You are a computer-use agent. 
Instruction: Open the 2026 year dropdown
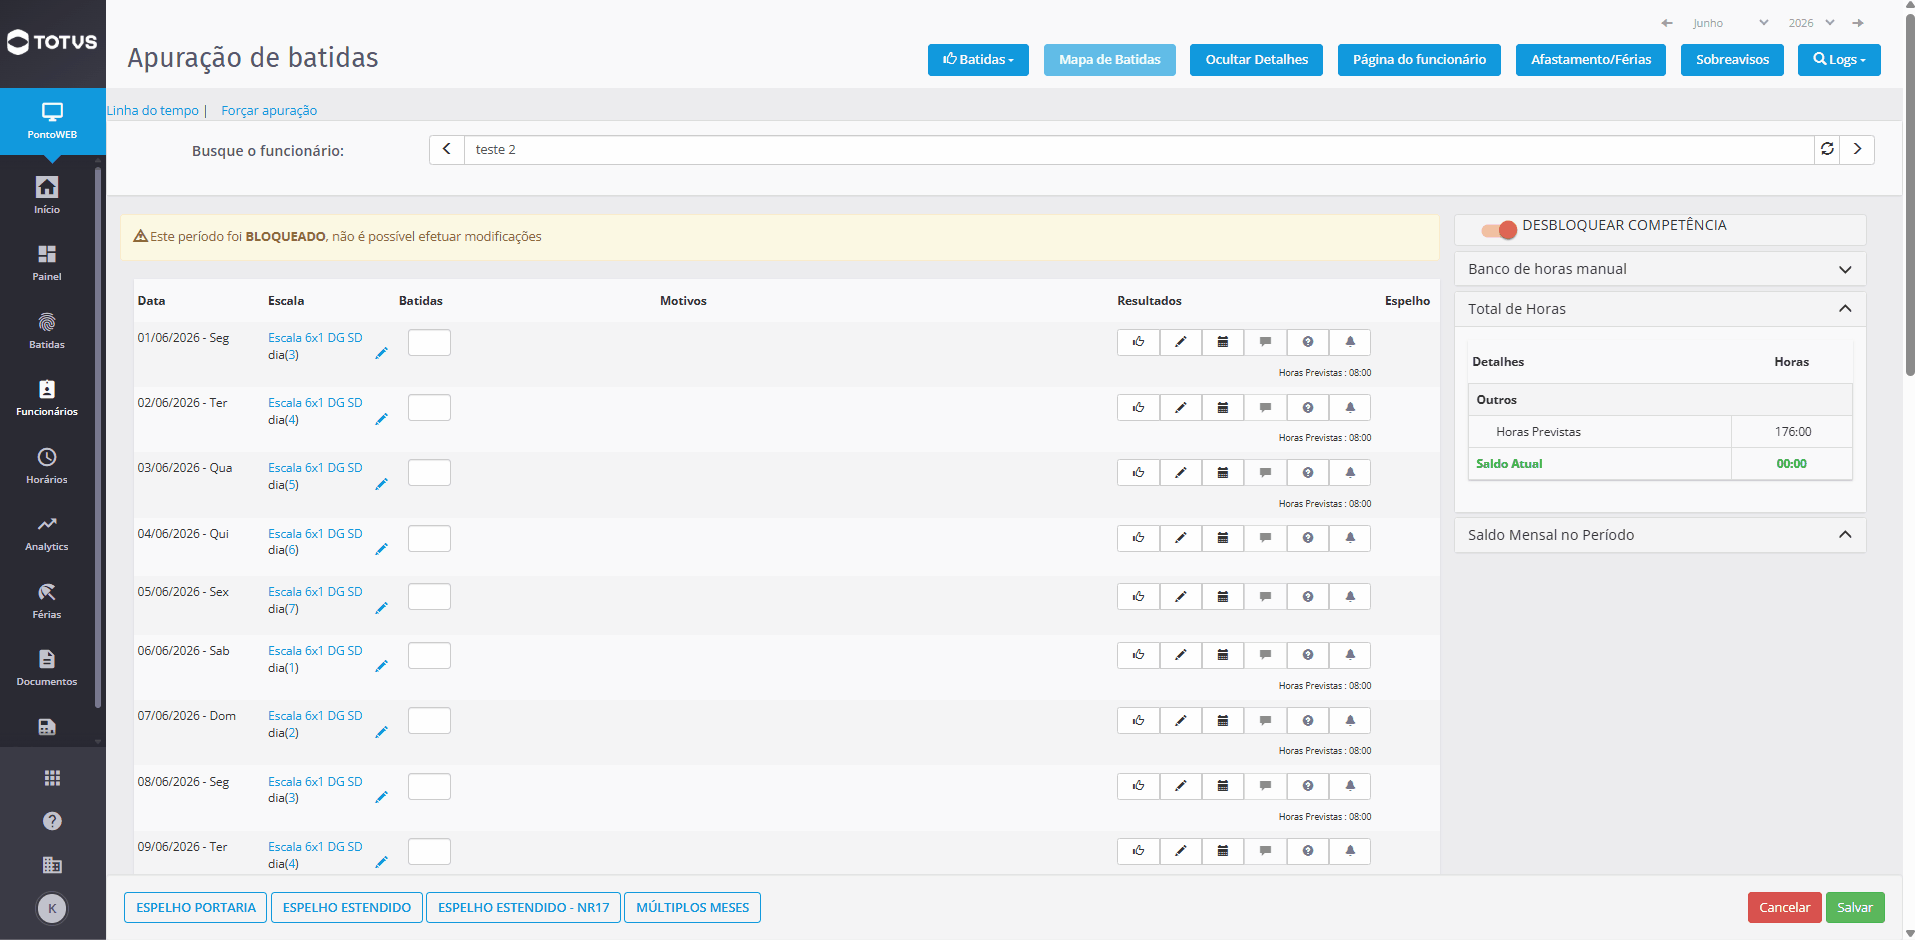point(1811,23)
